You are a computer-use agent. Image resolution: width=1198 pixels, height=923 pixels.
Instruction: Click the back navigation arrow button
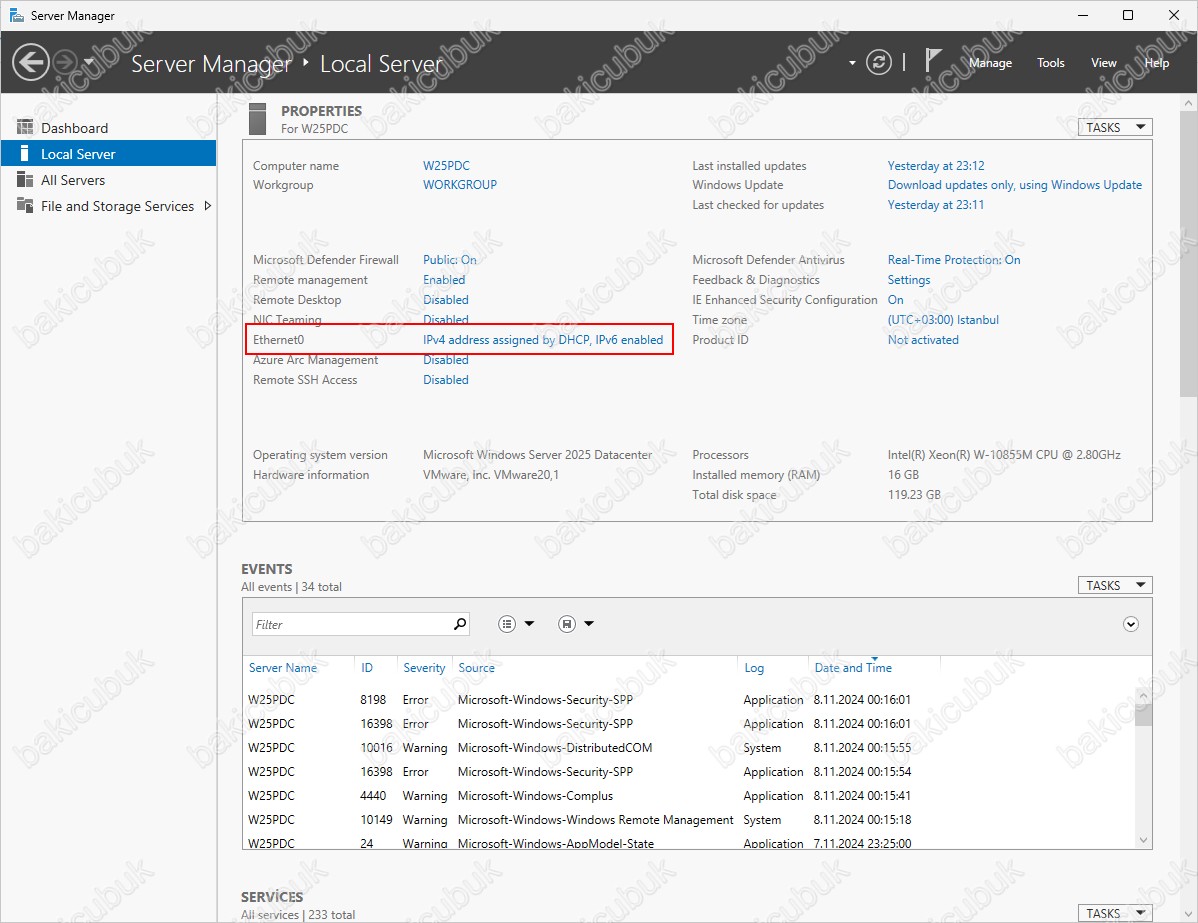click(31, 63)
